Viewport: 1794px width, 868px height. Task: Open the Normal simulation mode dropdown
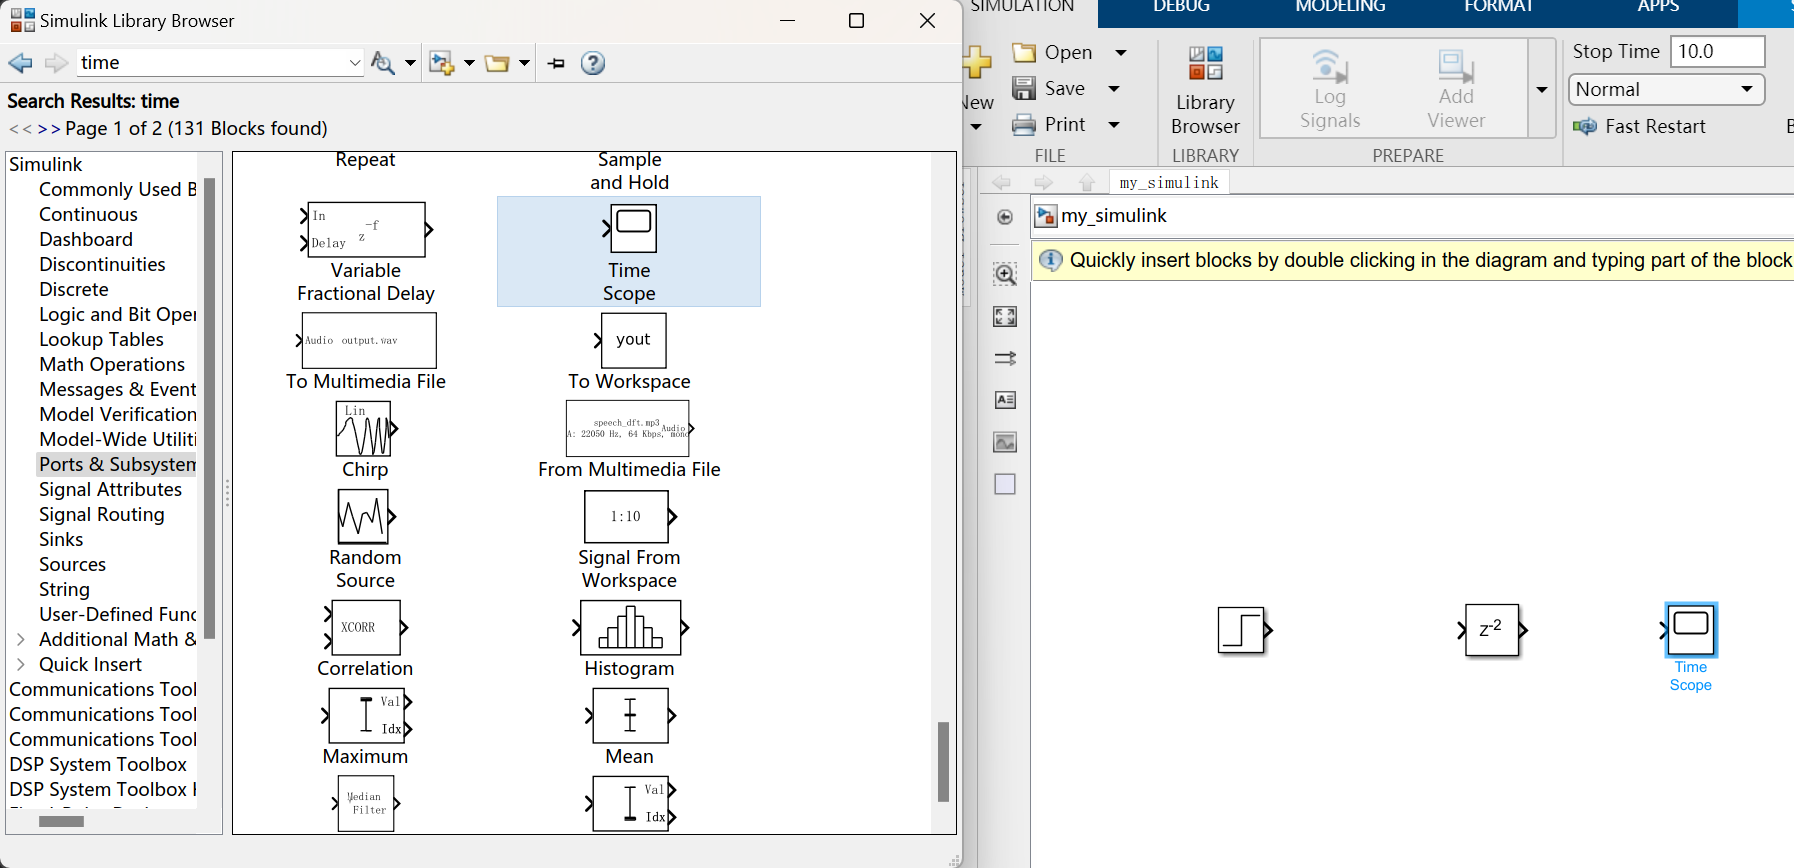point(1666,89)
